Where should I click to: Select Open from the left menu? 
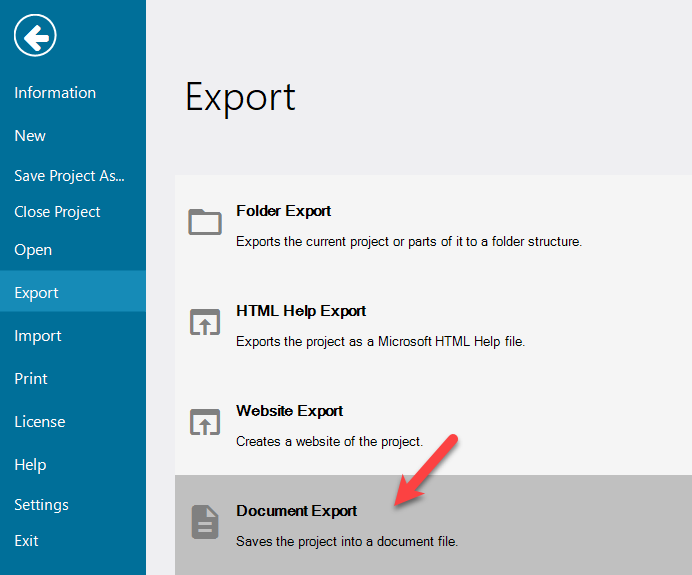click(33, 250)
